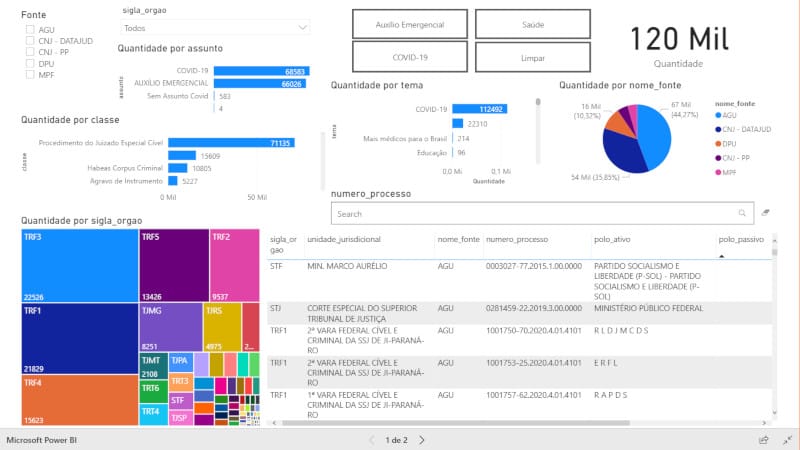Image resolution: width=800 pixels, height=450 pixels.
Task: Check the AGU source checkbox
Action: pos(31,30)
